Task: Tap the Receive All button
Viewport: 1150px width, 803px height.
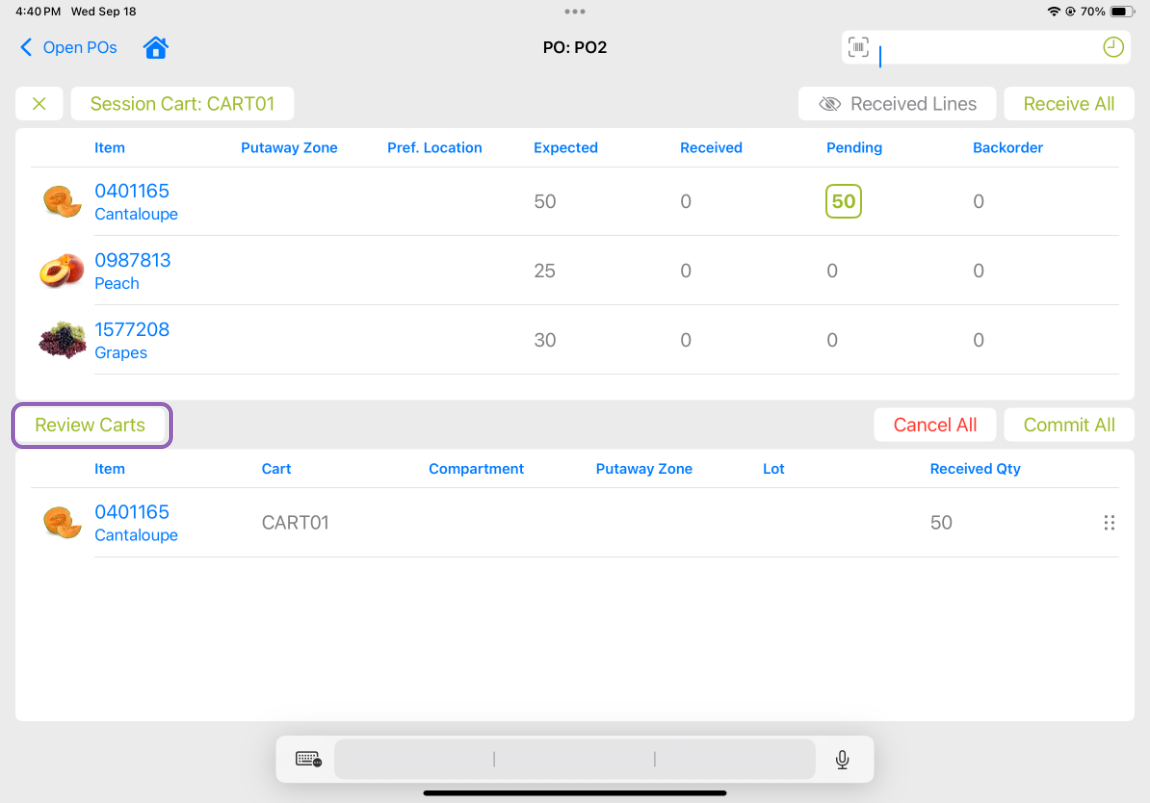Action: click(x=1068, y=104)
